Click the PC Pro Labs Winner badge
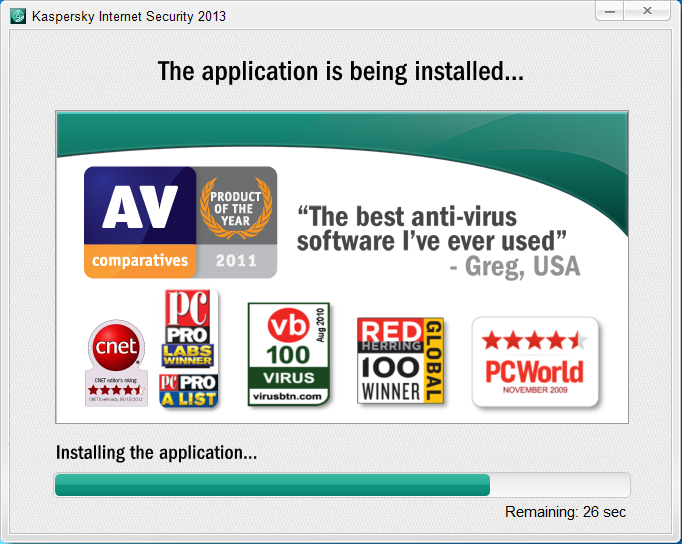 [x=187, y=328]
